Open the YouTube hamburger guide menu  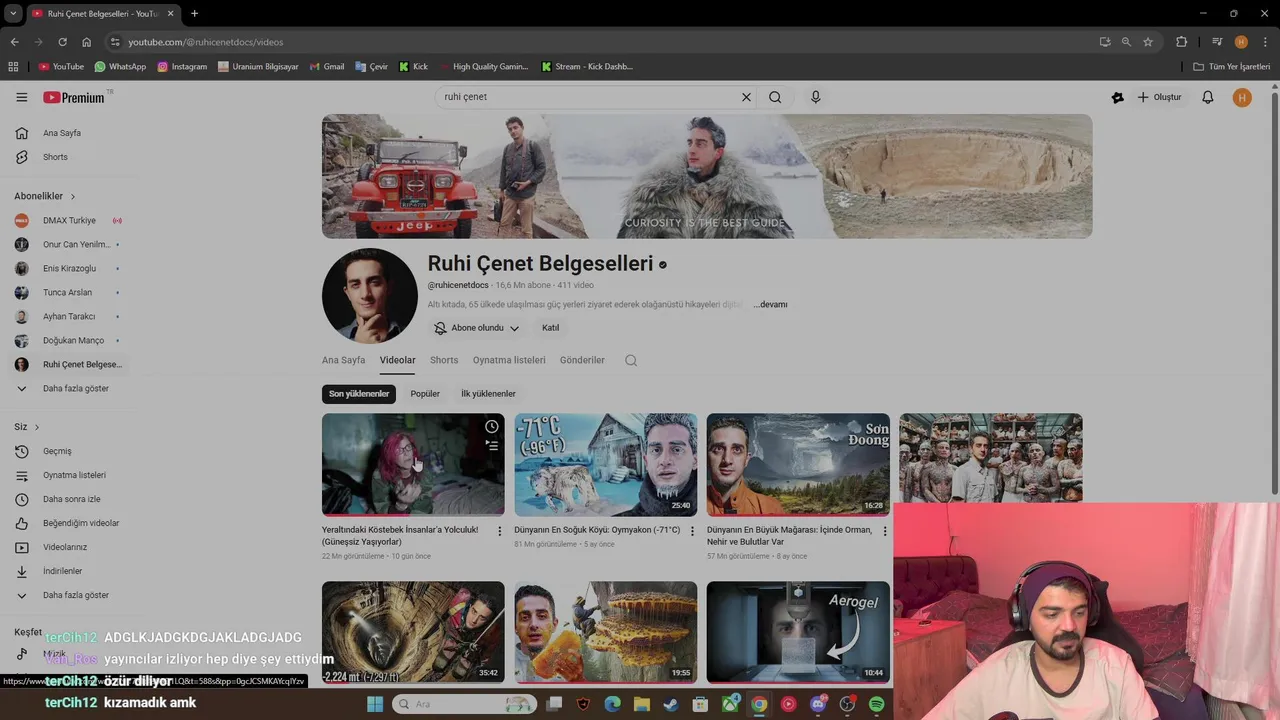pyautogui.click(x=22, y=97)
